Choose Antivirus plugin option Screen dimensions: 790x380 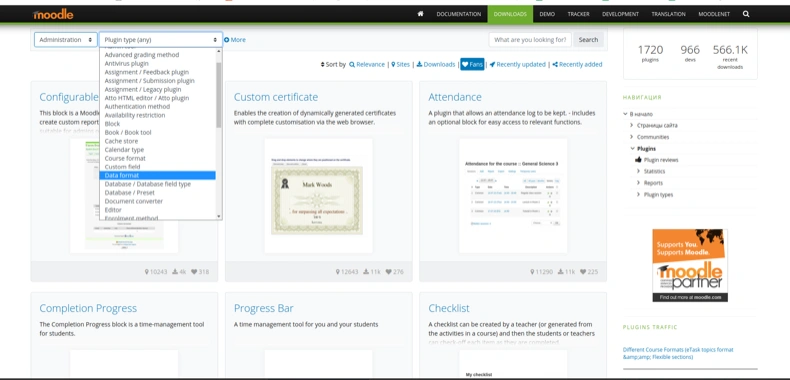(x=158, y=64)
